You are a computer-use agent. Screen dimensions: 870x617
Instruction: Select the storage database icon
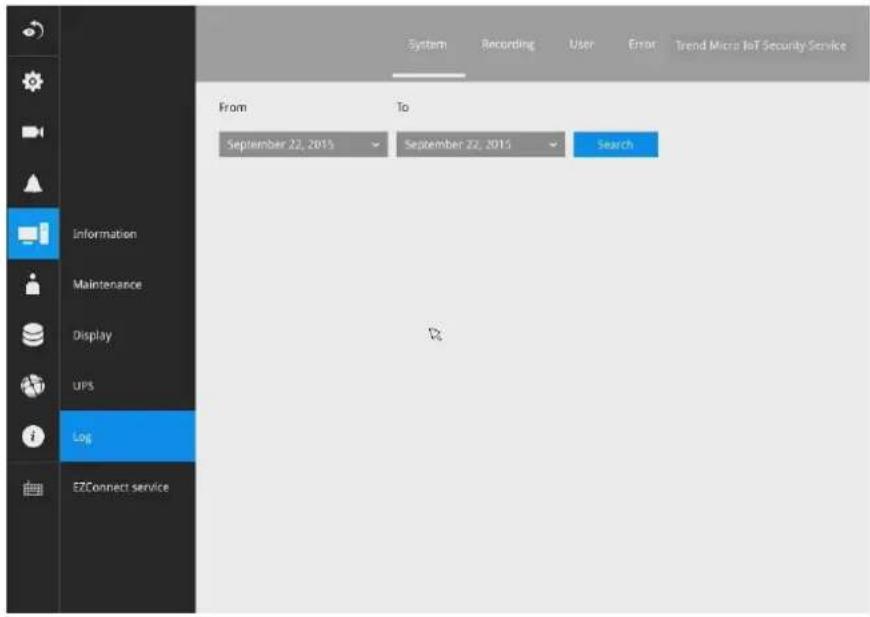(33, 335)
